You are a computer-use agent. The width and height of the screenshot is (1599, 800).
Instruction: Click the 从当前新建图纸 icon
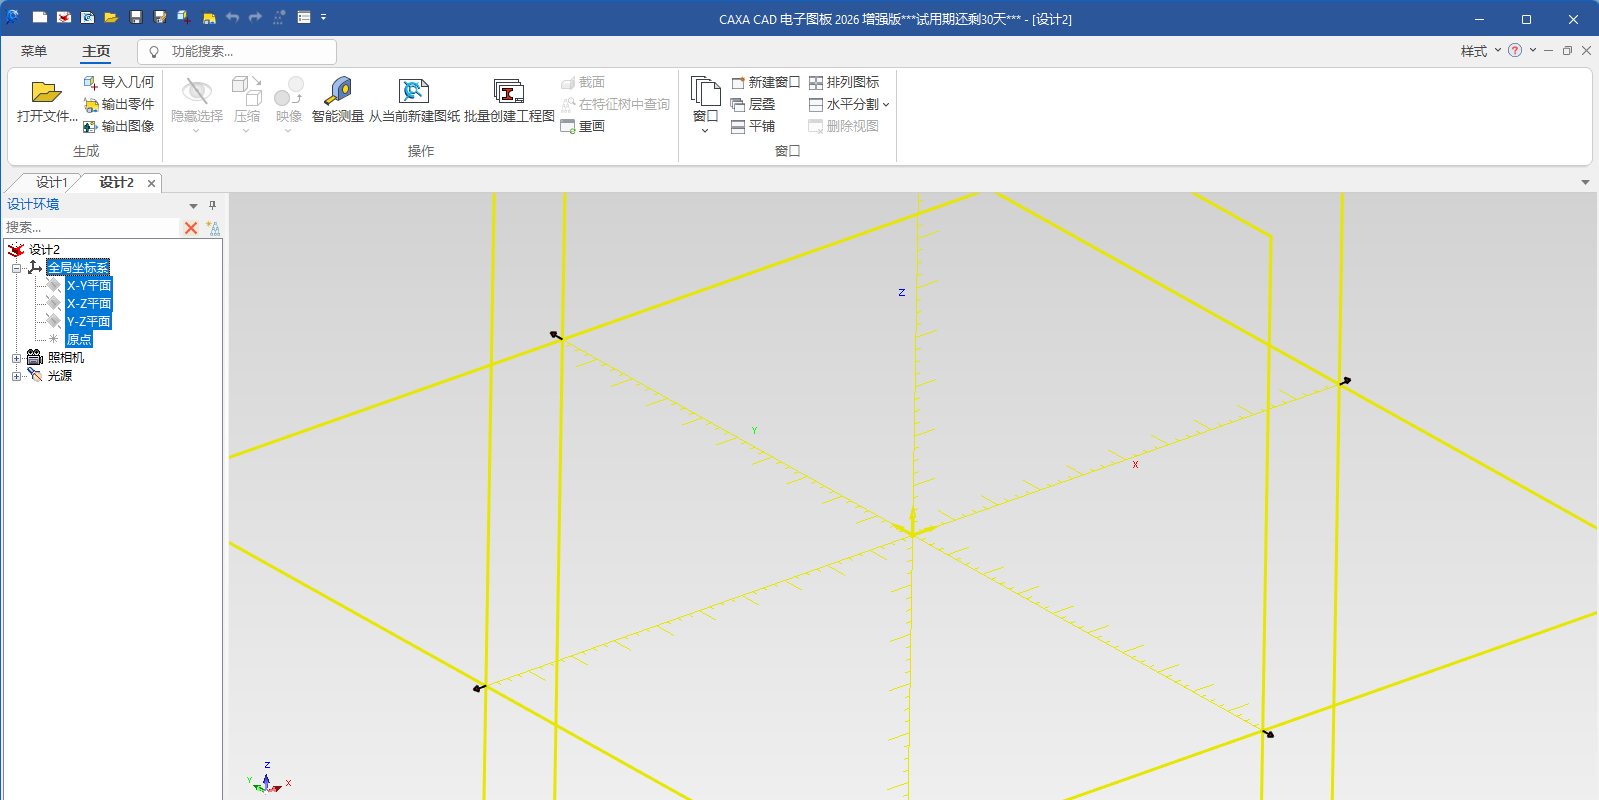point(413,93)
